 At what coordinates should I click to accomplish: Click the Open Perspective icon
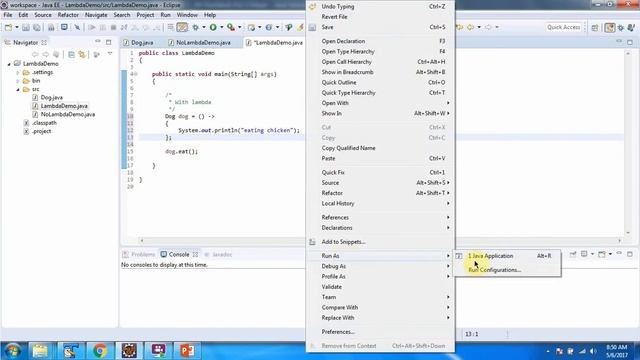click(595, 27)
